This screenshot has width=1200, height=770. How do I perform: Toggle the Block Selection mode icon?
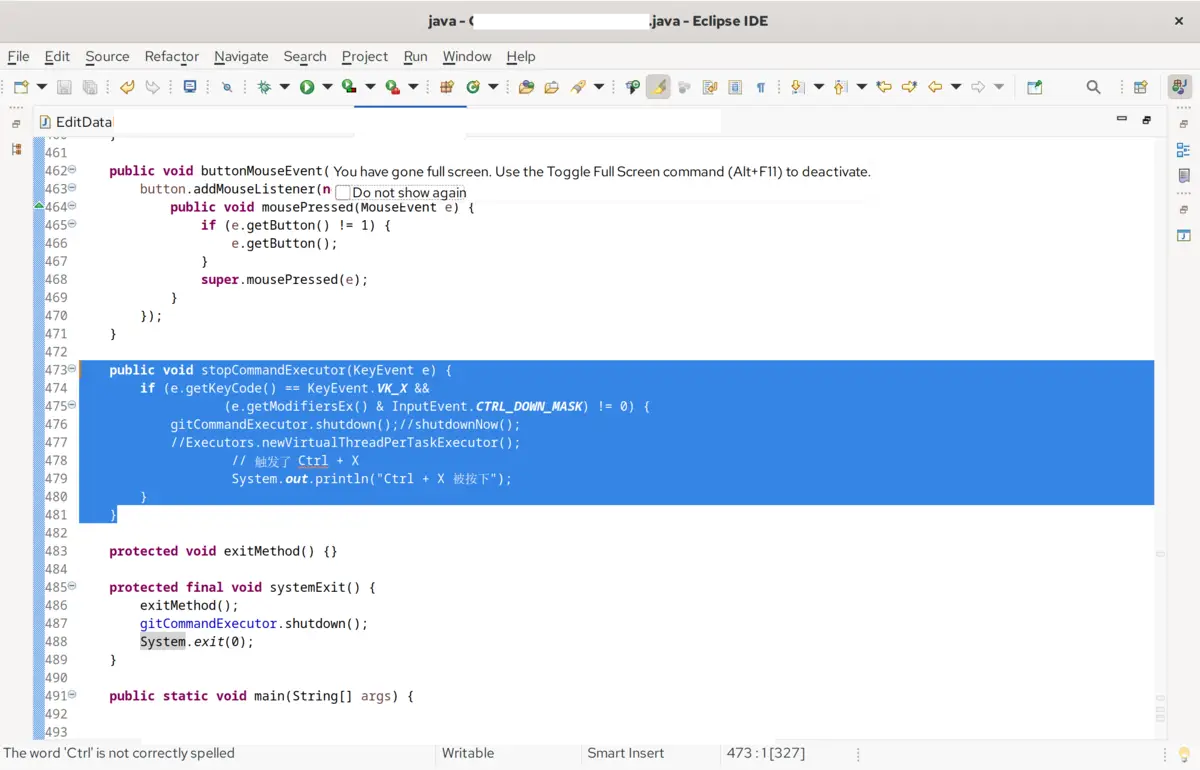coord(735,87)
